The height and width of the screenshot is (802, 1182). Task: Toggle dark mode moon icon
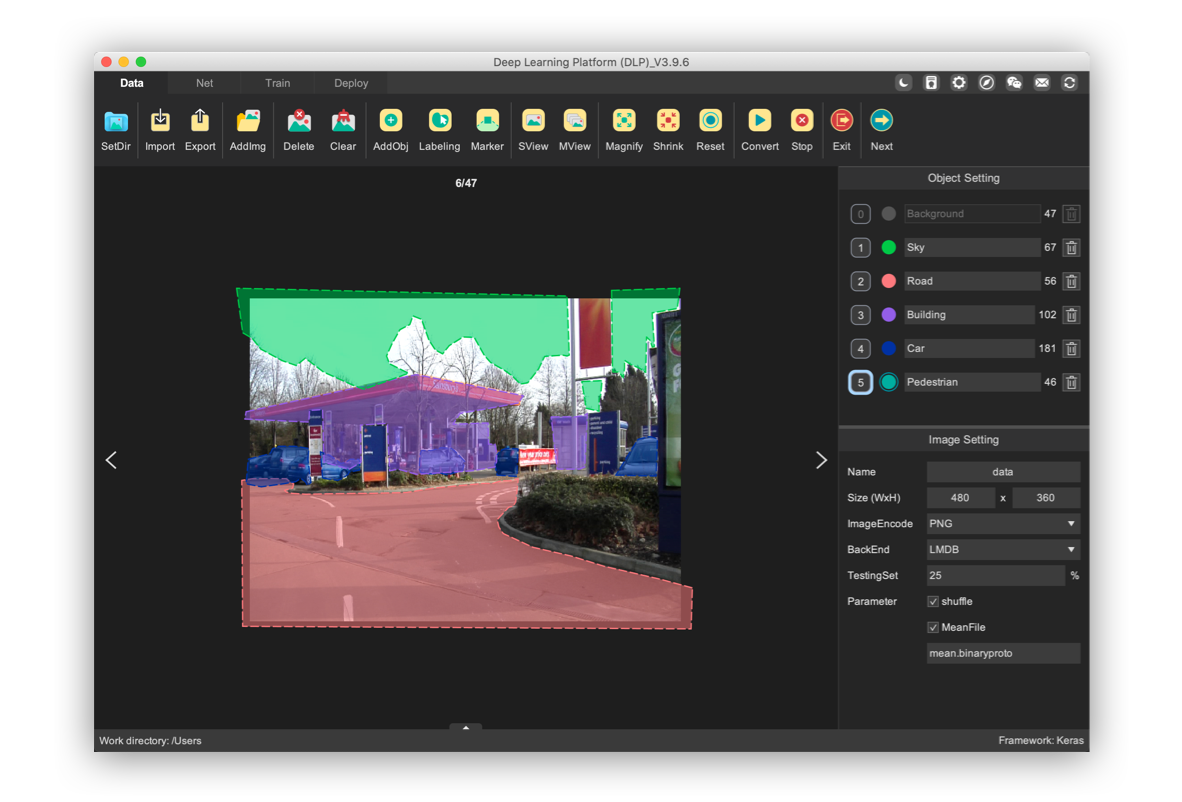(904, 83)
